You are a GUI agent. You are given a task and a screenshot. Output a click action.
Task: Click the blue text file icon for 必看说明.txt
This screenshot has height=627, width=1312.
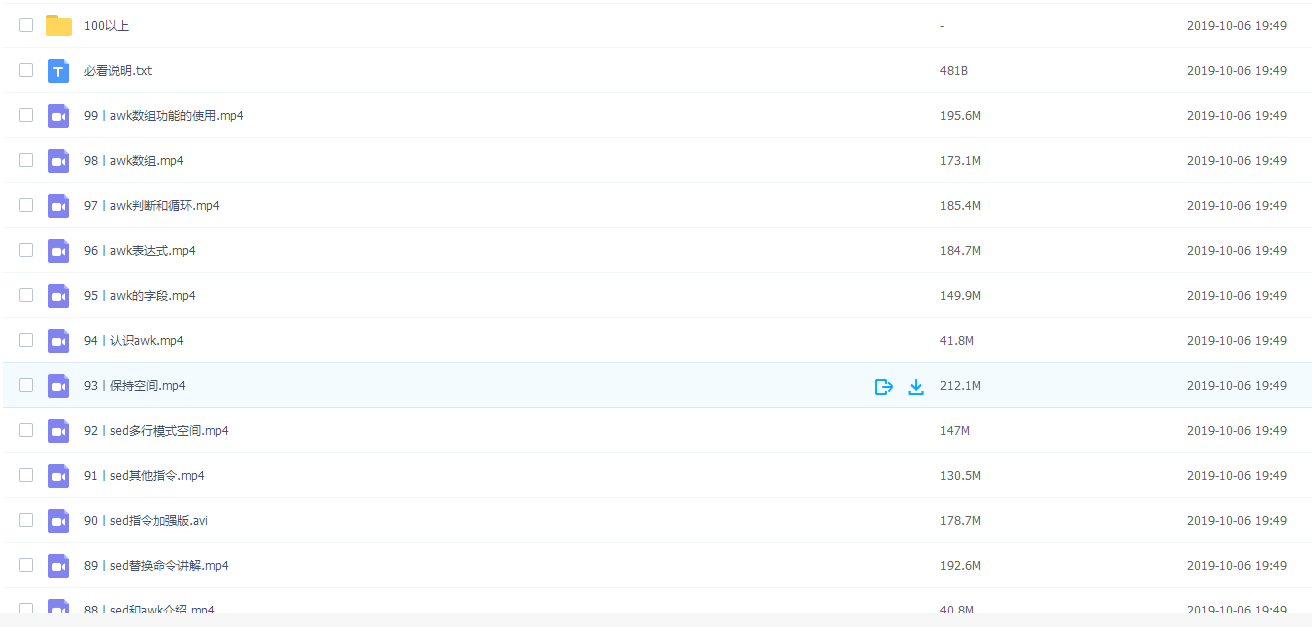[59, 71]
